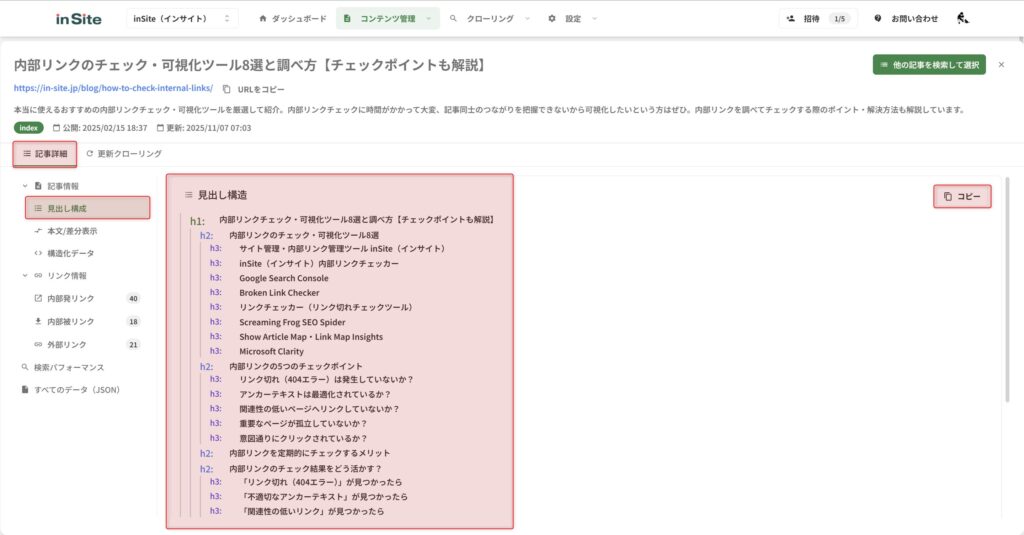Switch to the 更新クローリング tab

[x=124, y=154]
